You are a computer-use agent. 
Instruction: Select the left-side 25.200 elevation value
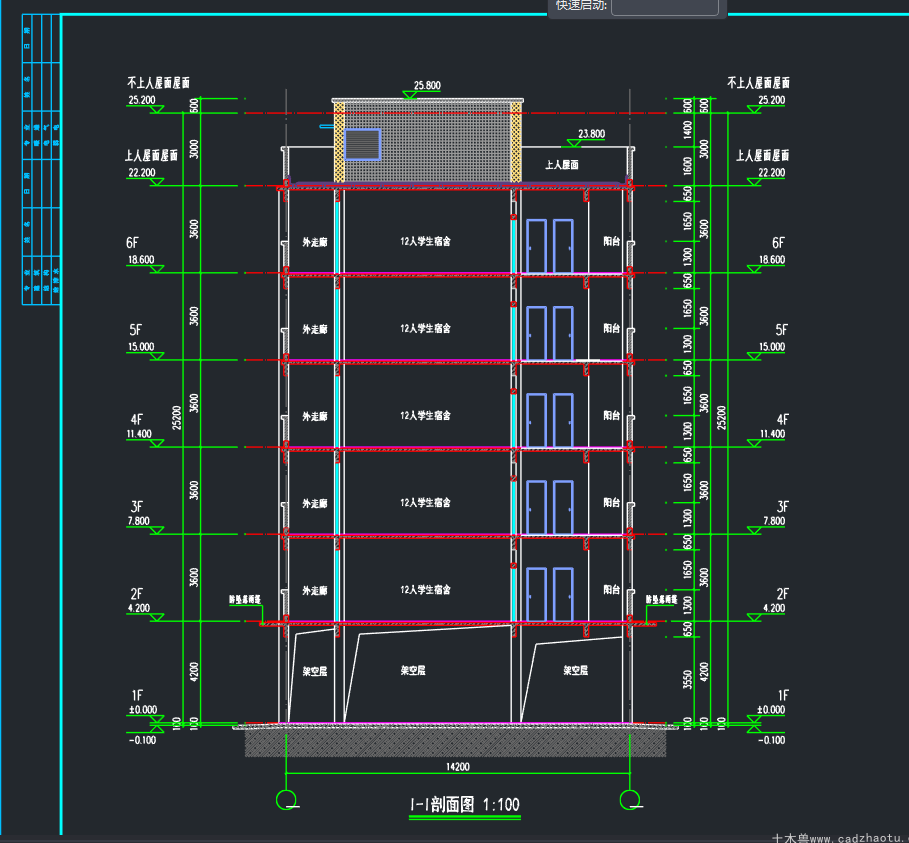(141, 100)
